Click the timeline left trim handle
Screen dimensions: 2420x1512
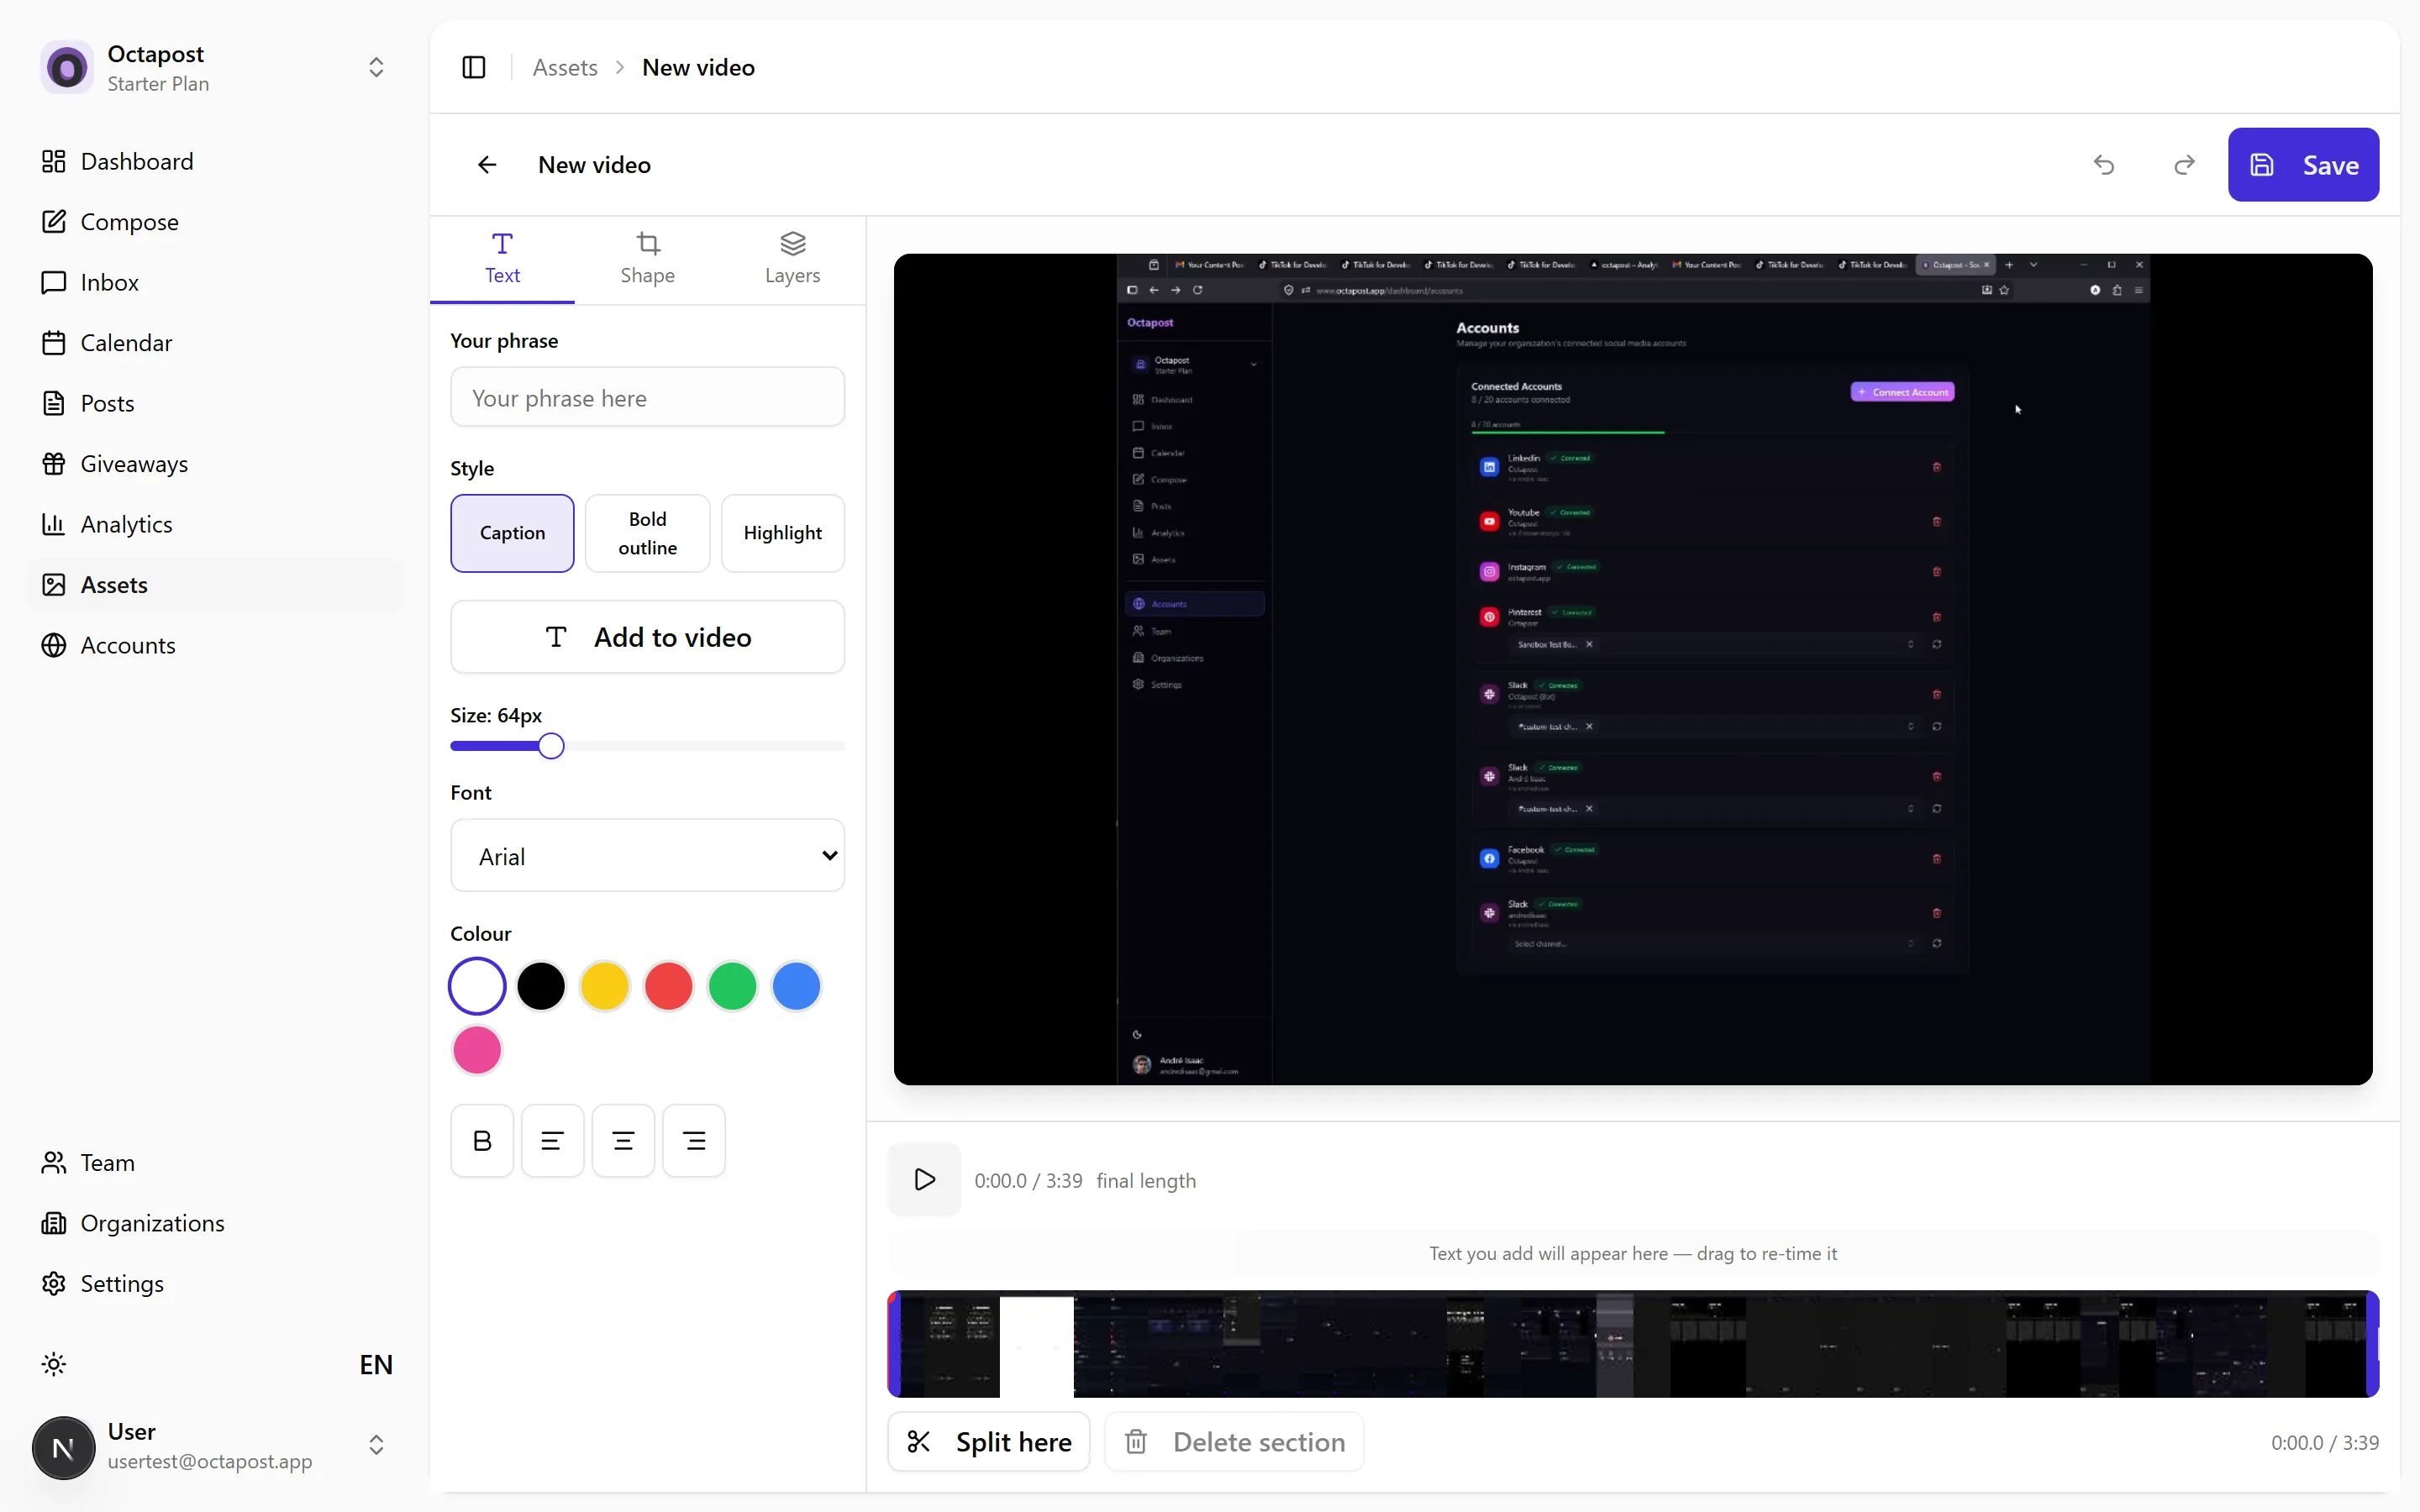pos(894,1344)
